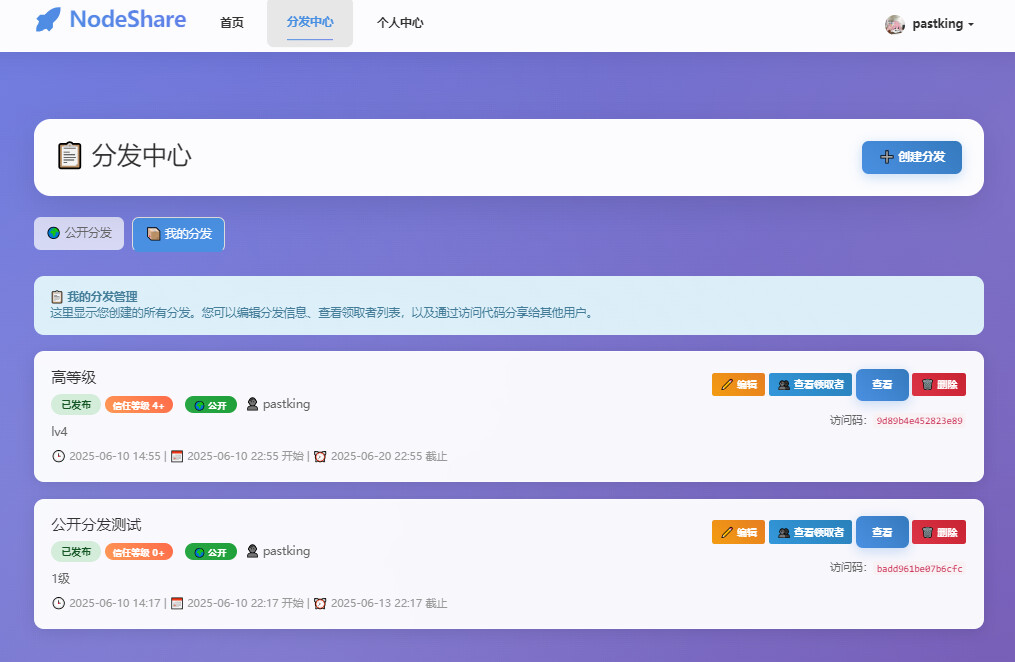
Task: Select the 我的分发 tab
Action: click(179, 234)
